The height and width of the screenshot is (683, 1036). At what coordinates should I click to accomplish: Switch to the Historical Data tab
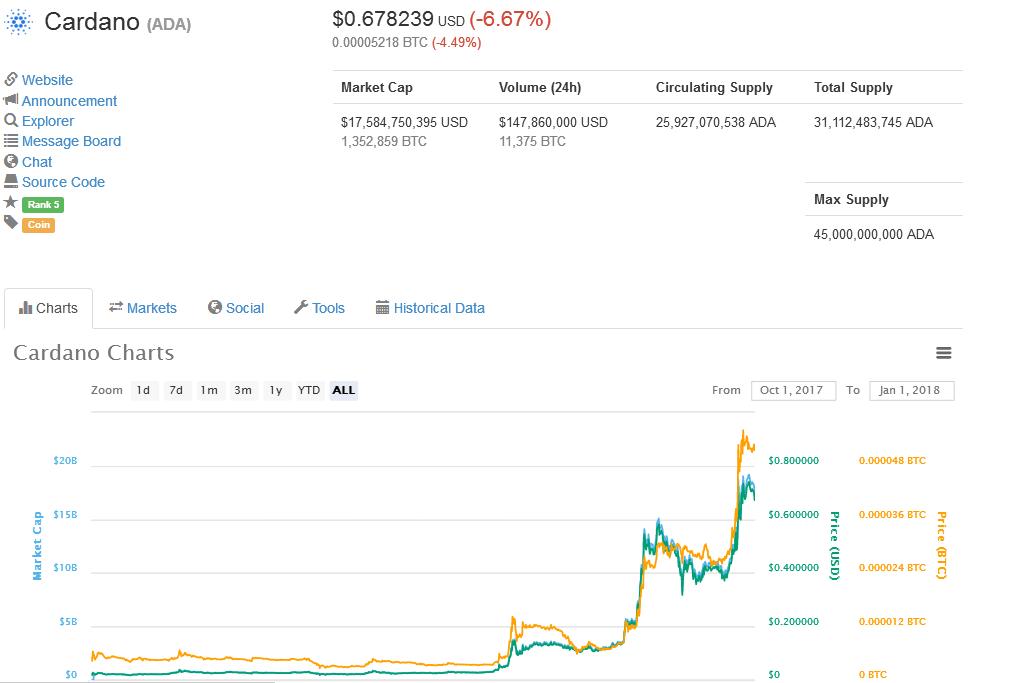(x=430, y=308)
